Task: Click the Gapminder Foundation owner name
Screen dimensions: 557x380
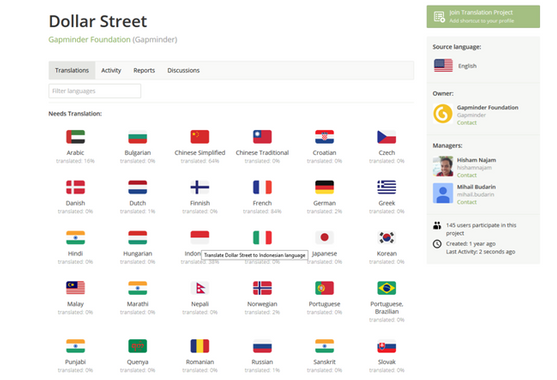Action: 487,107
